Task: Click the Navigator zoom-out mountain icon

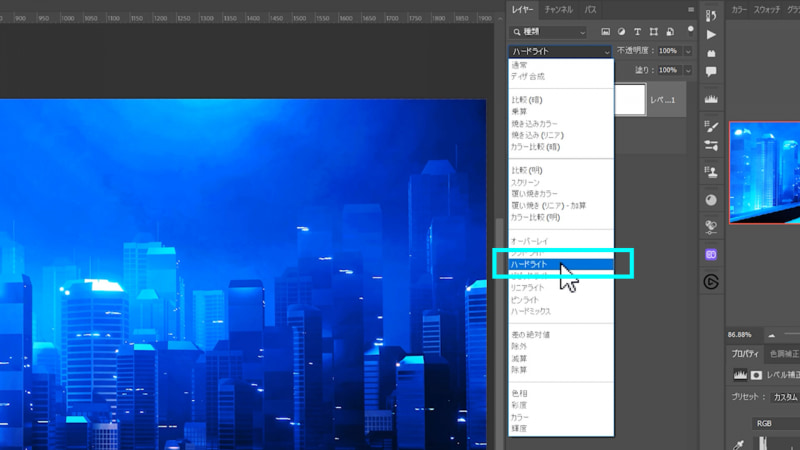Action: coord(771,335)
